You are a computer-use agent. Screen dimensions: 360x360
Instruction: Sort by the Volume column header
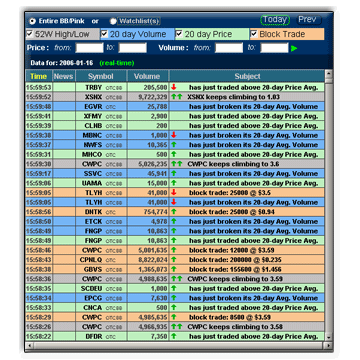(147, 76)
